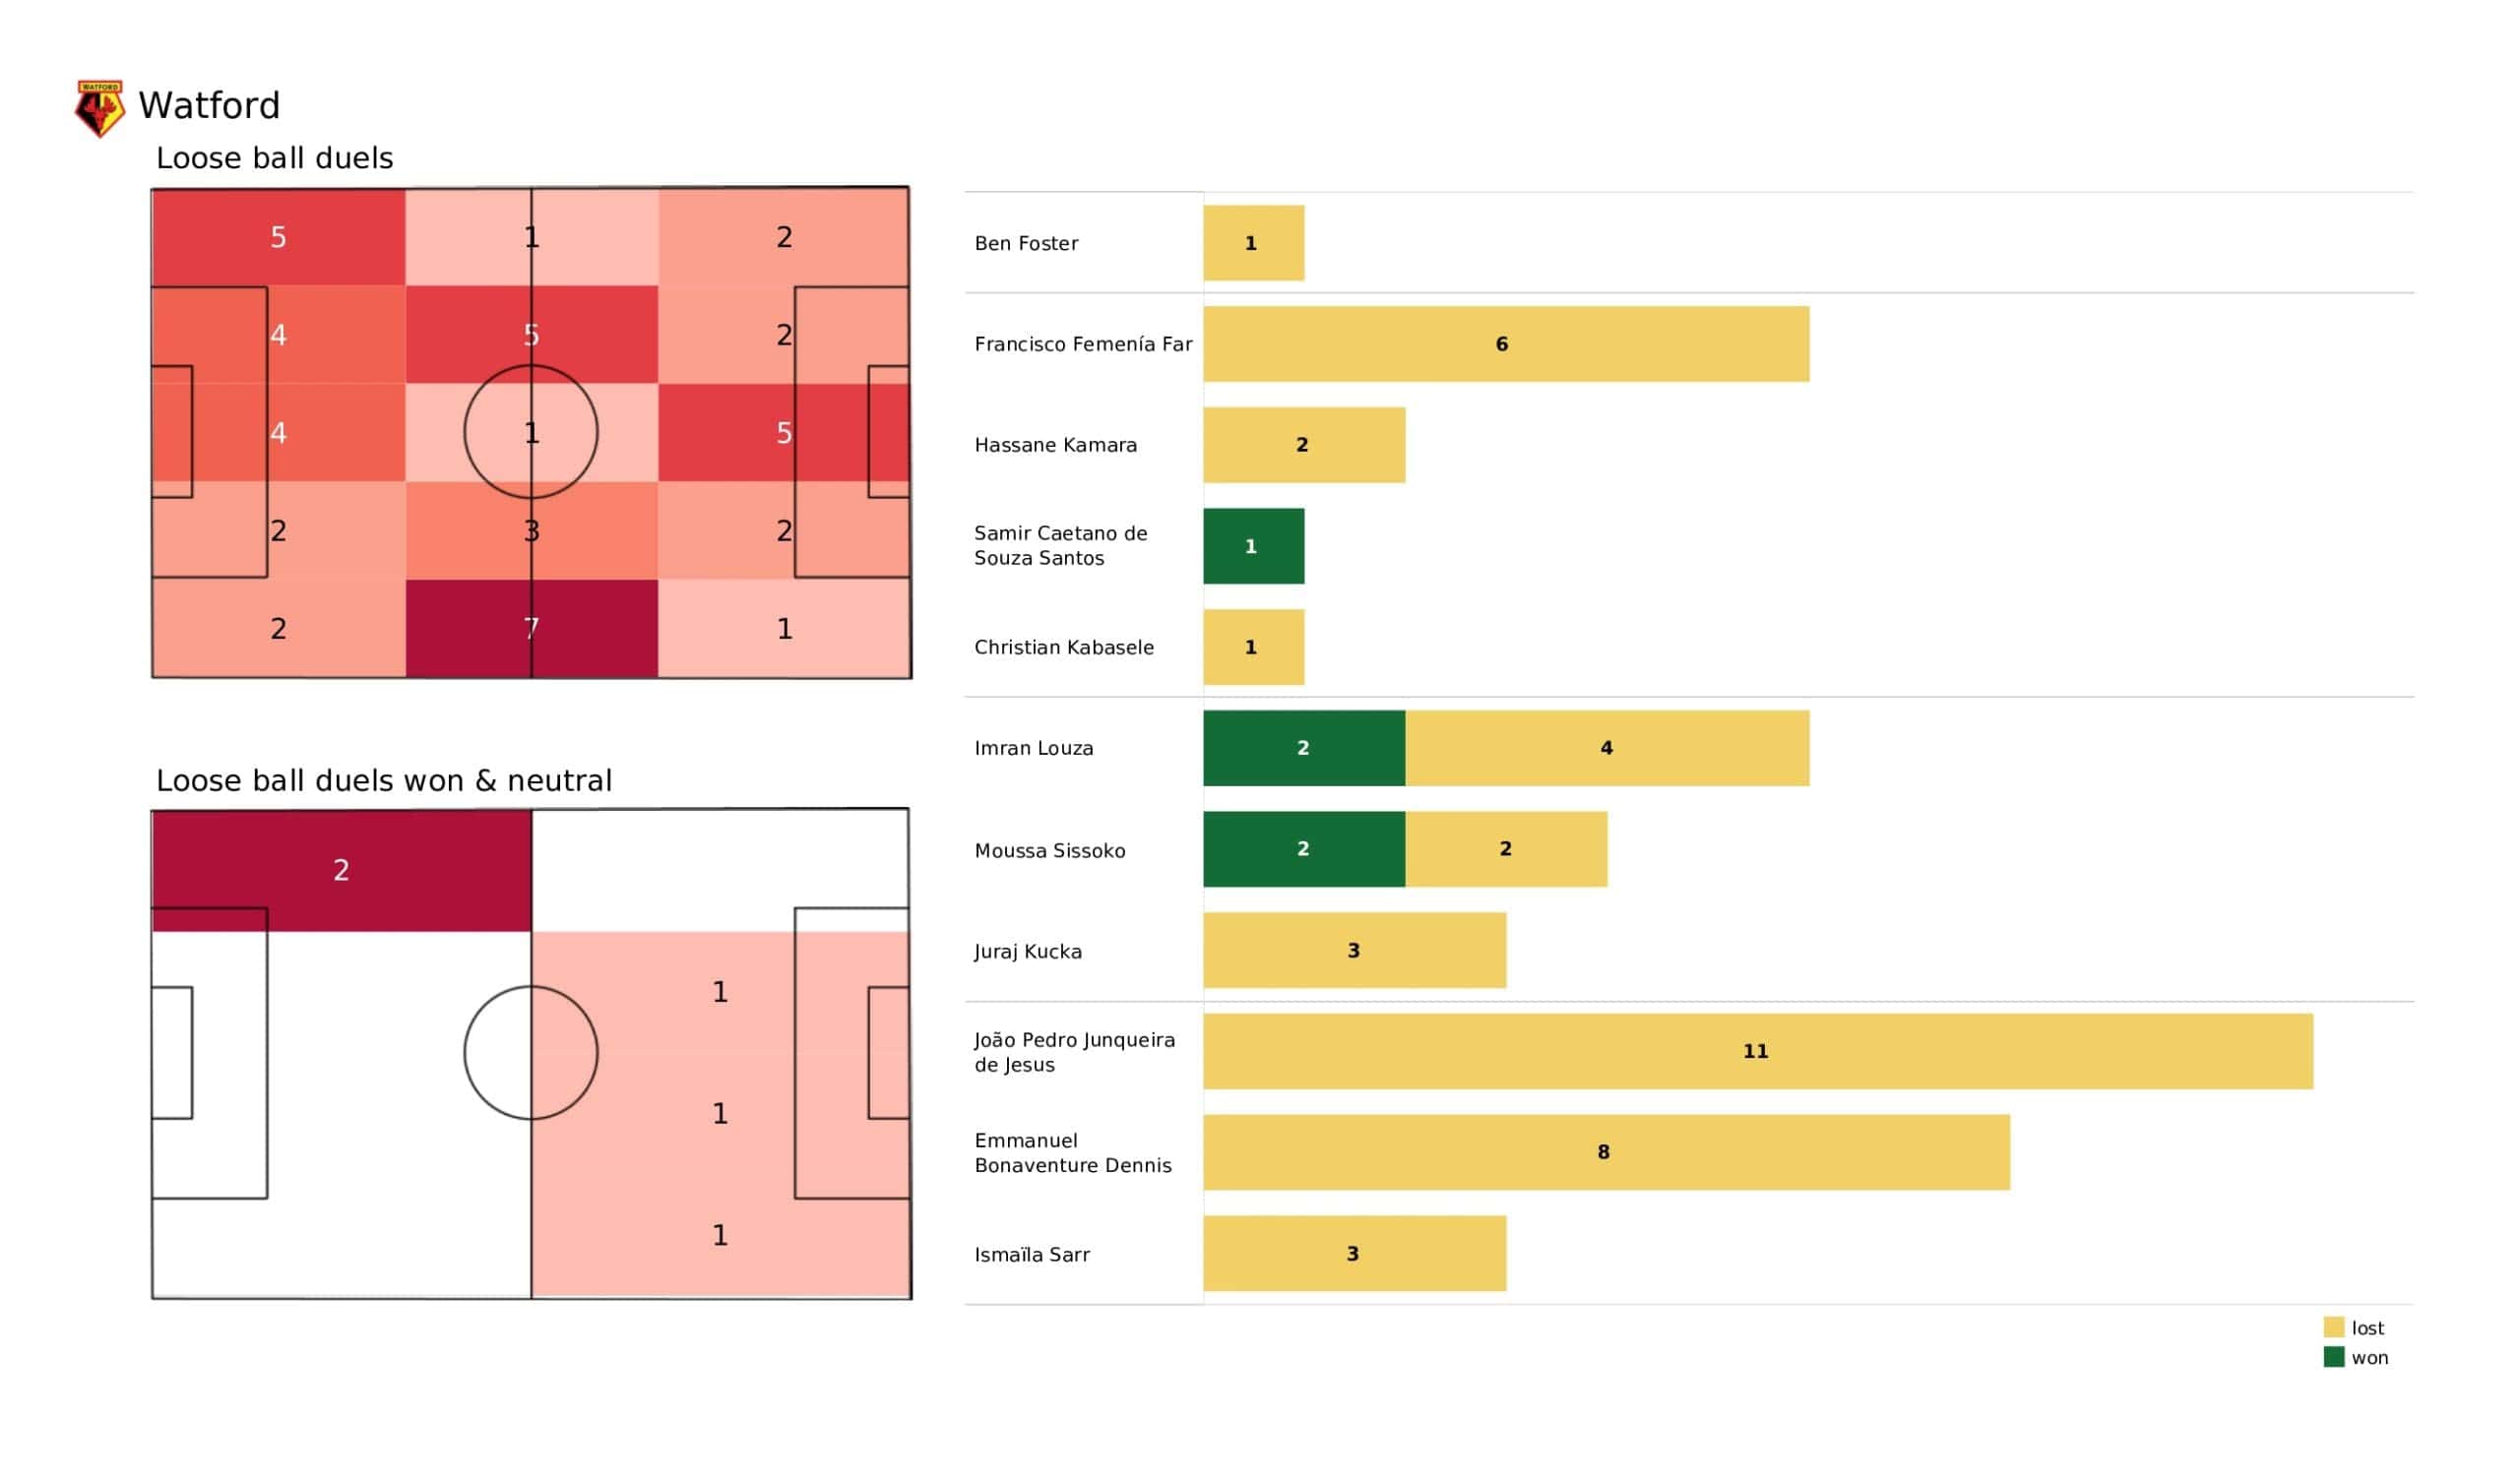Click the yellow 'lost' legend swatch

2333,1327
